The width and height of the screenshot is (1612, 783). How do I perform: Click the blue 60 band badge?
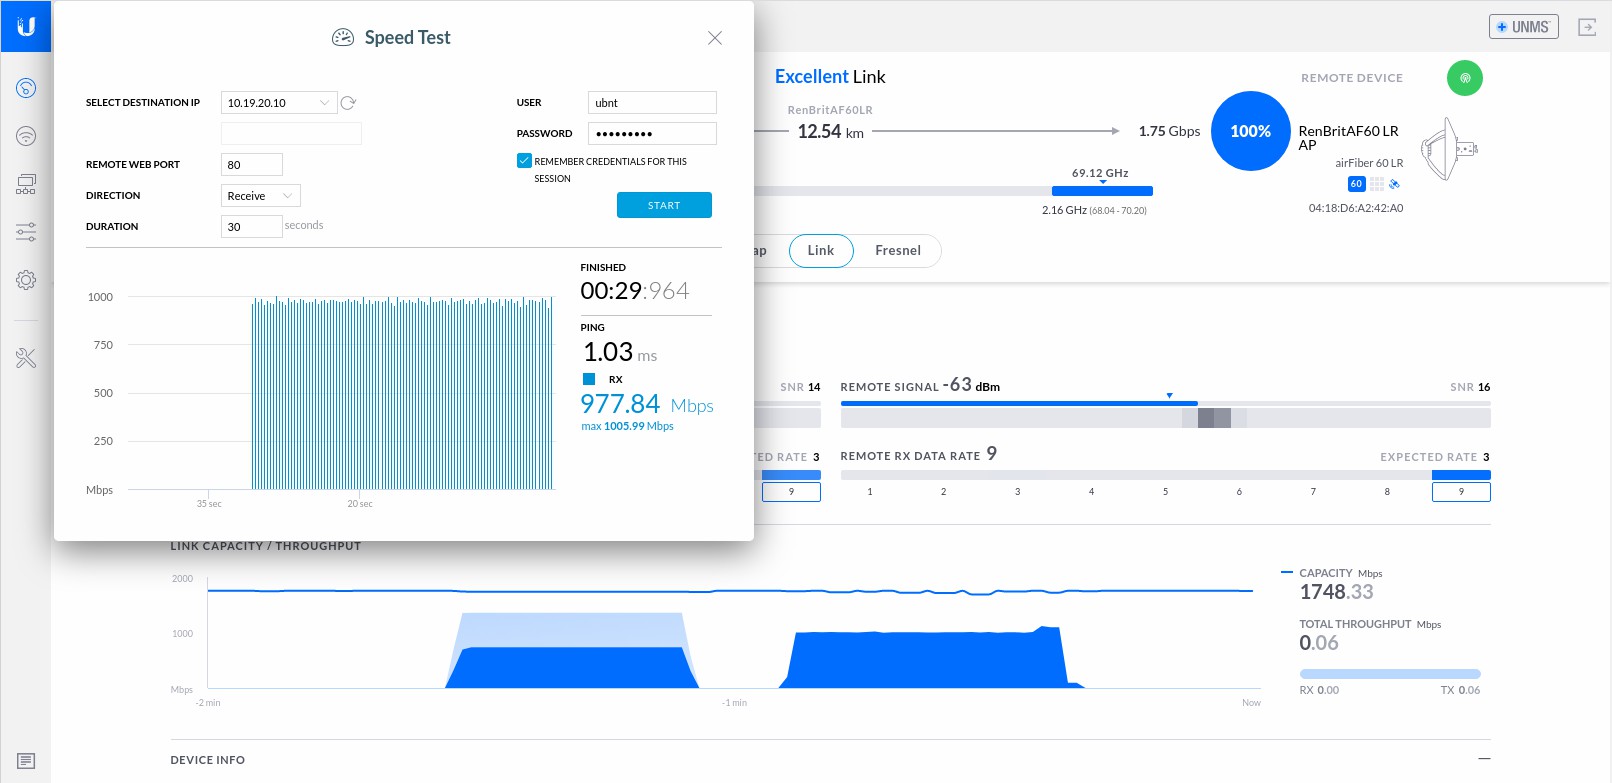1356,184
